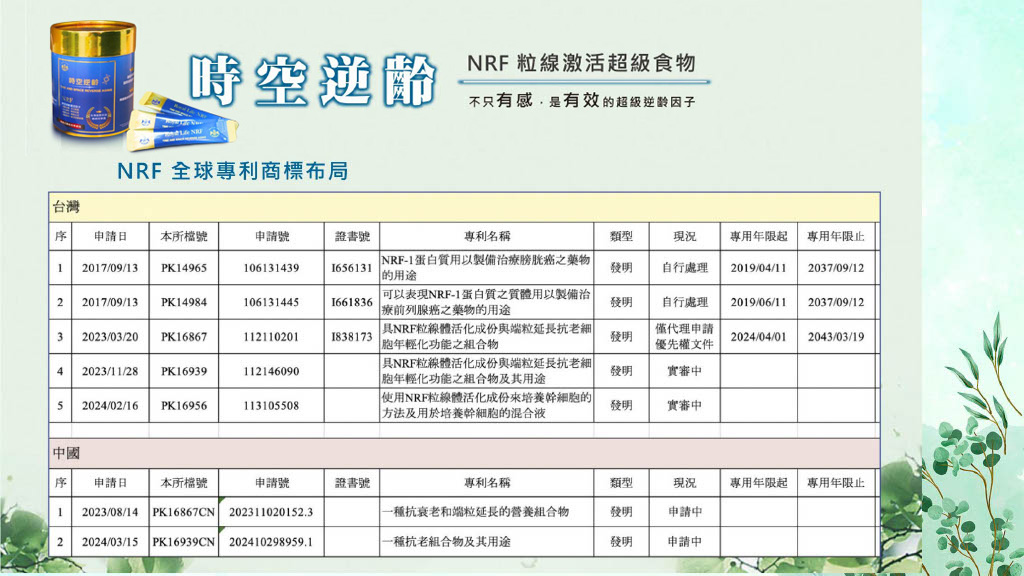Select application date 2023/08/14
1024x576 pixels.
(x=110, y=512)
